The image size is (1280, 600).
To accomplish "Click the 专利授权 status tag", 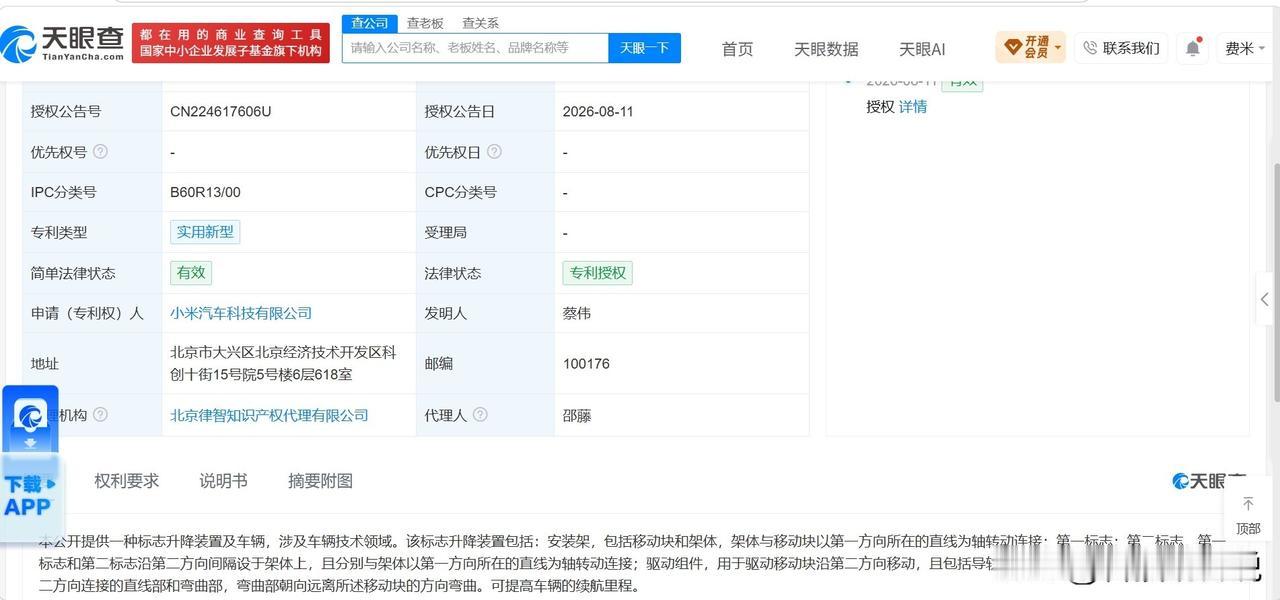I will coord(598,273).
